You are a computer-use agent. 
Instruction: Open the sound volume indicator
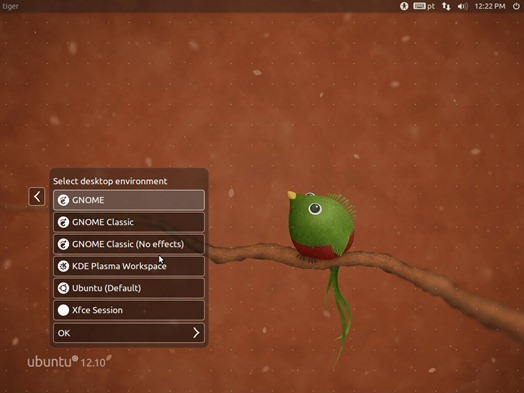(463, 6)
